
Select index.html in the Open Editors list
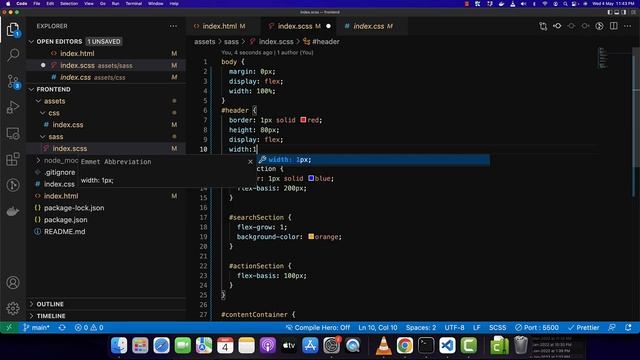(x=77, y=53)
